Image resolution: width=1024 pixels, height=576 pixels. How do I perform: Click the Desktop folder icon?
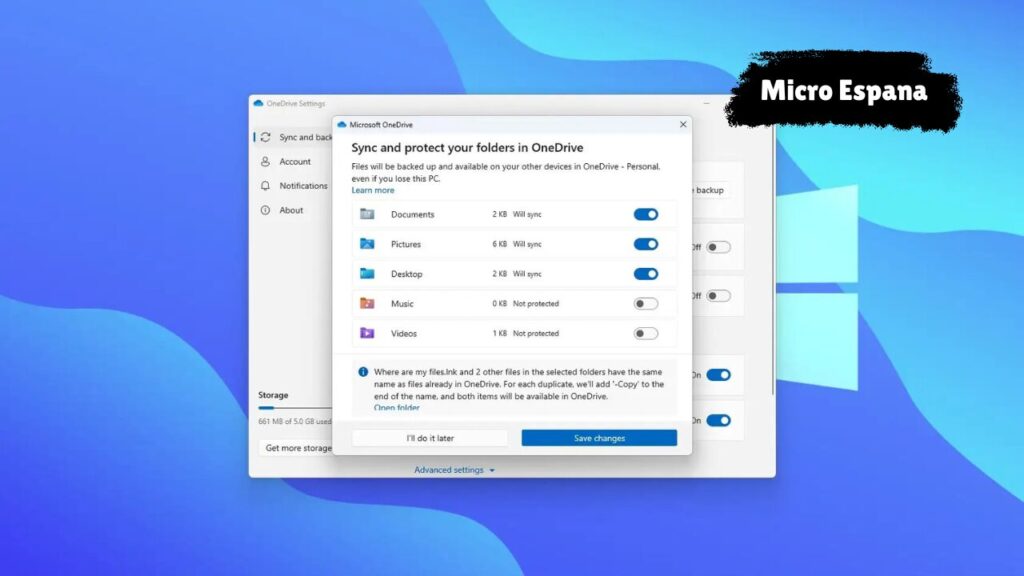[x=367, y=274]
